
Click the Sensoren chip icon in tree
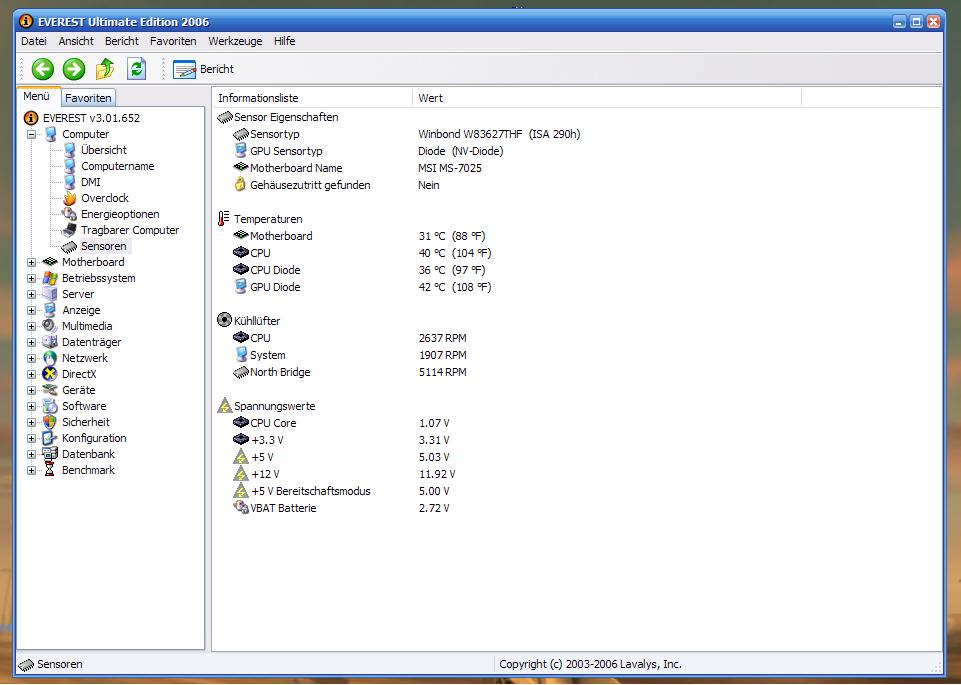(69, 246)
